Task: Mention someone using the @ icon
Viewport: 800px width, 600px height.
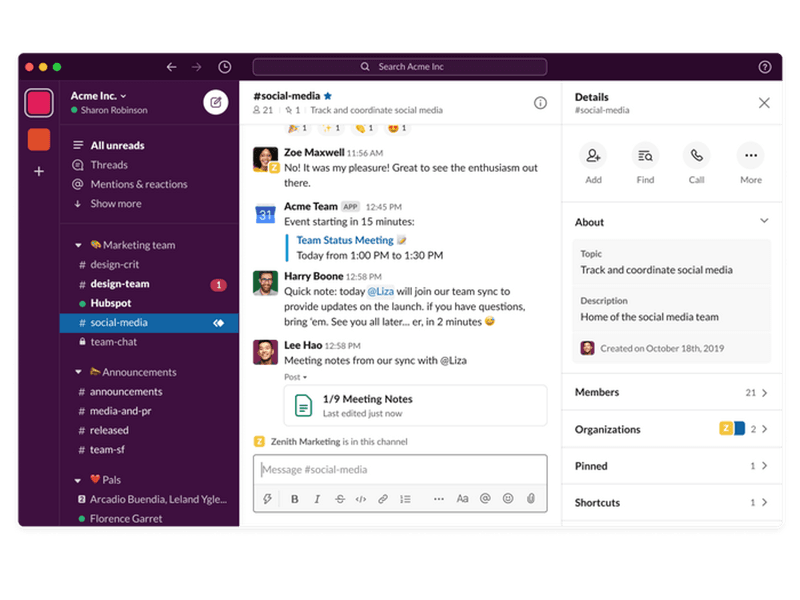Action: coord(484,499)
